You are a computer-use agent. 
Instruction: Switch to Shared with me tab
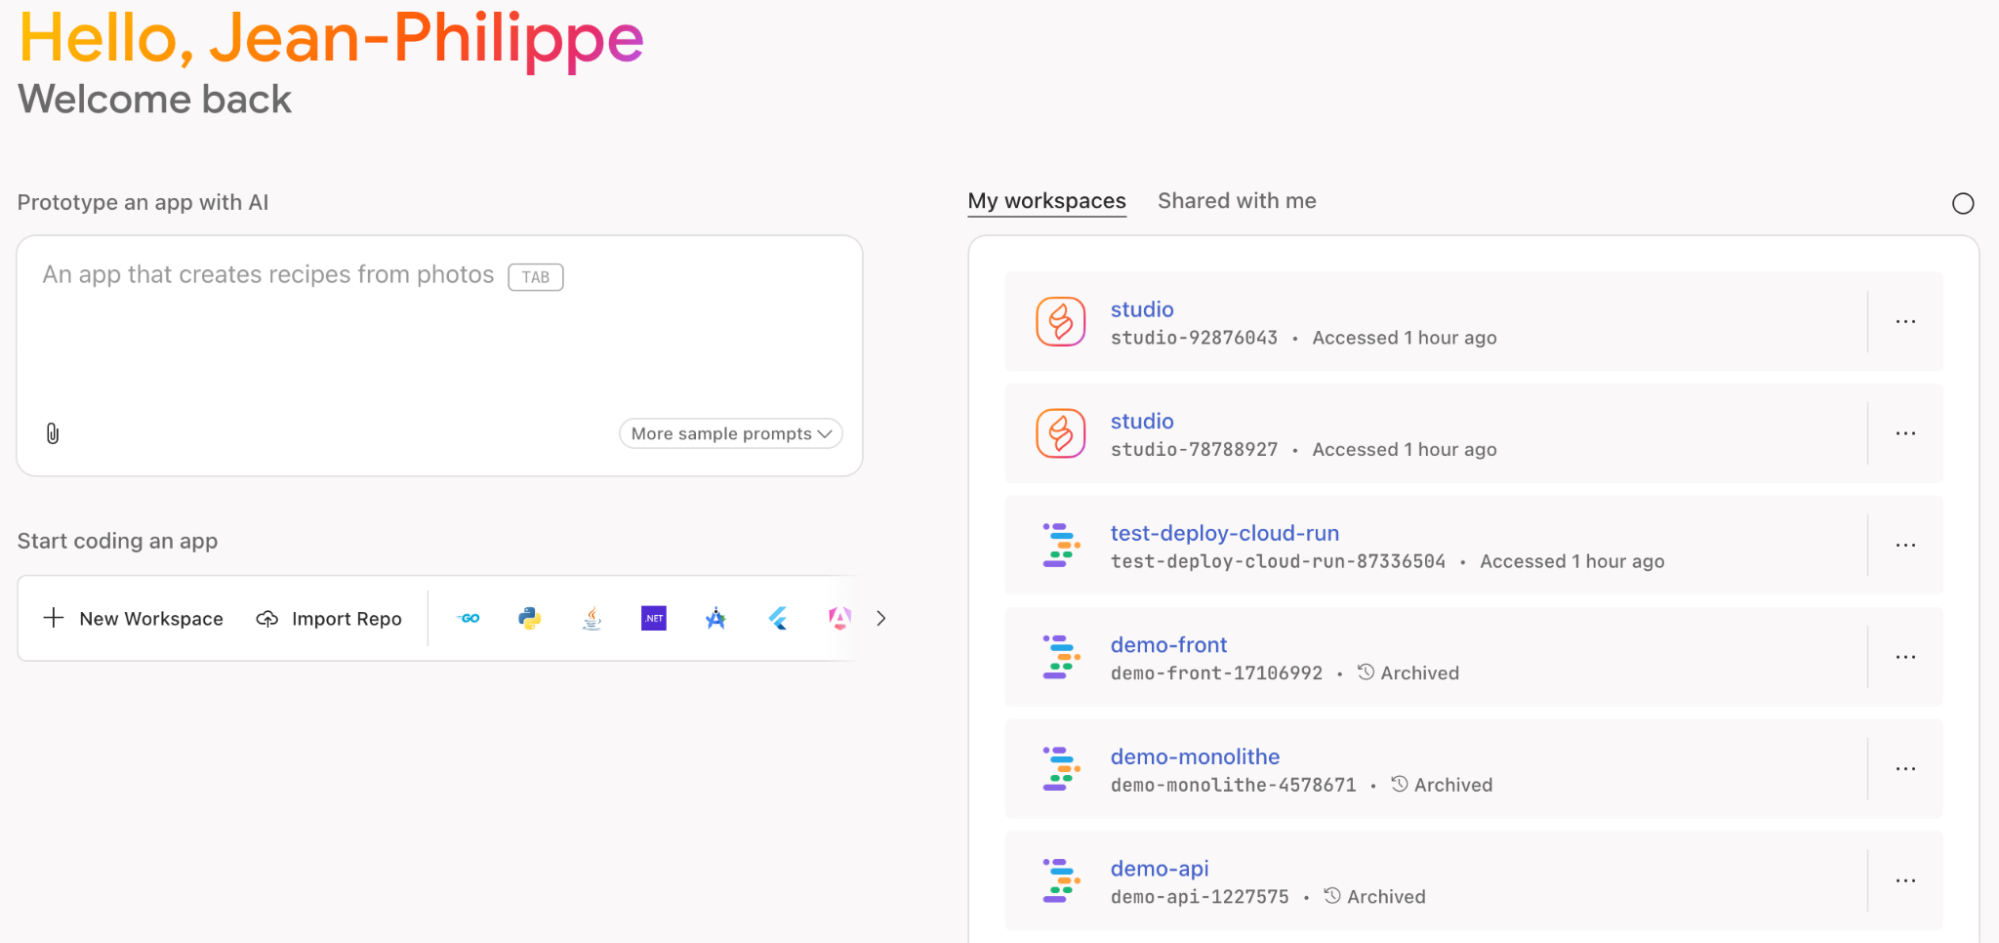pos(1236,201)
